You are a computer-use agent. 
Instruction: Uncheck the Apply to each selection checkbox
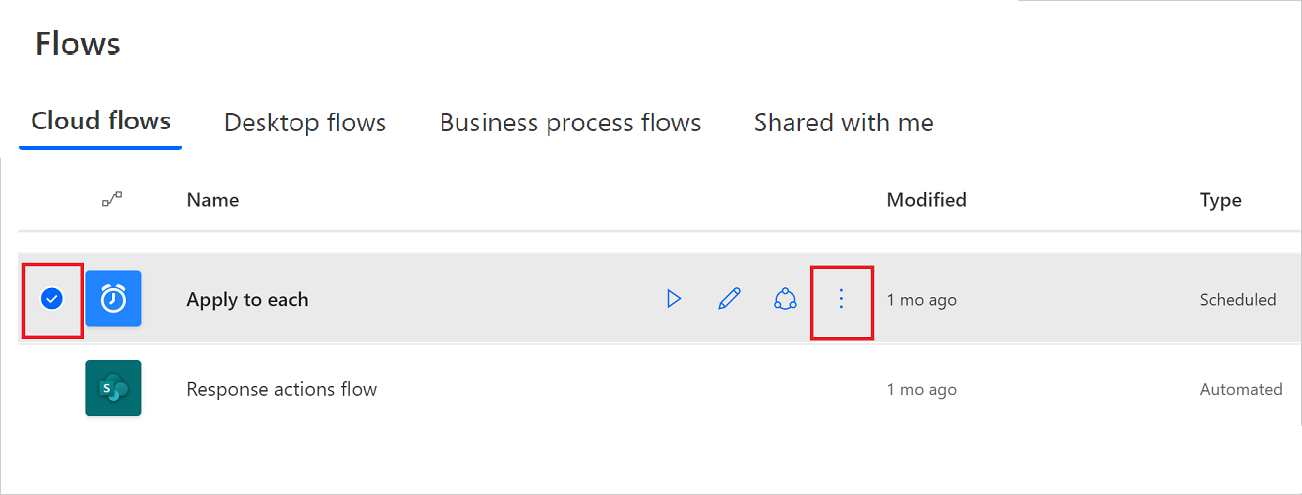click(x=51, y=298)
